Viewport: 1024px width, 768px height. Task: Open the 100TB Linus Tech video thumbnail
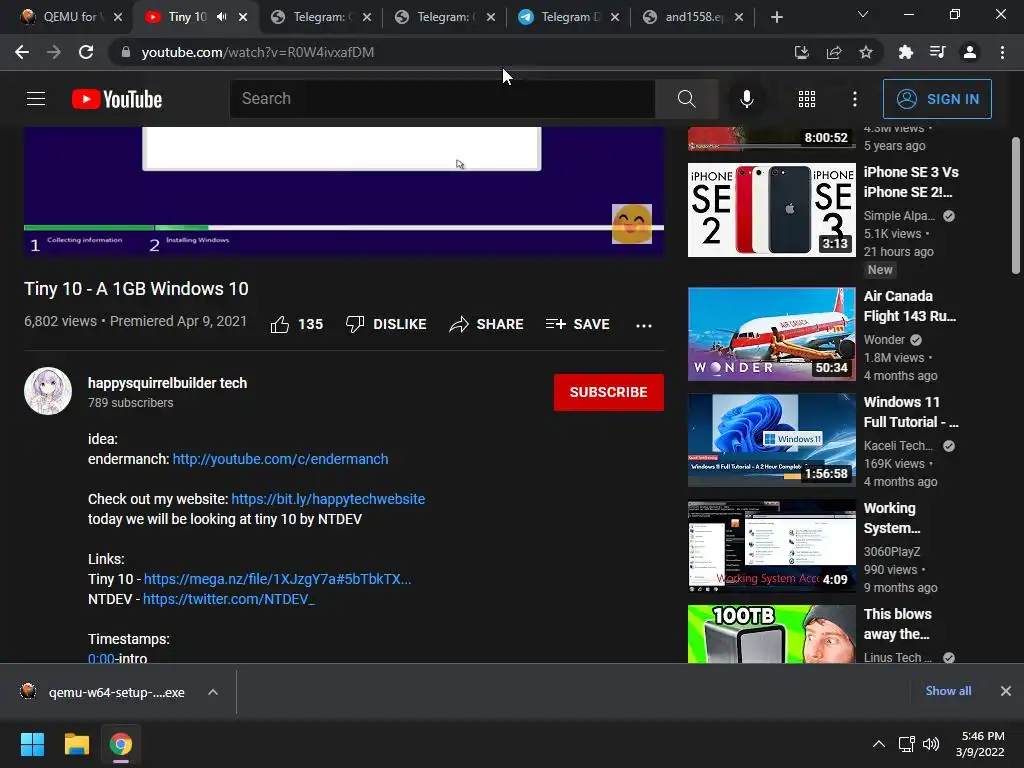tap(771, 633)
